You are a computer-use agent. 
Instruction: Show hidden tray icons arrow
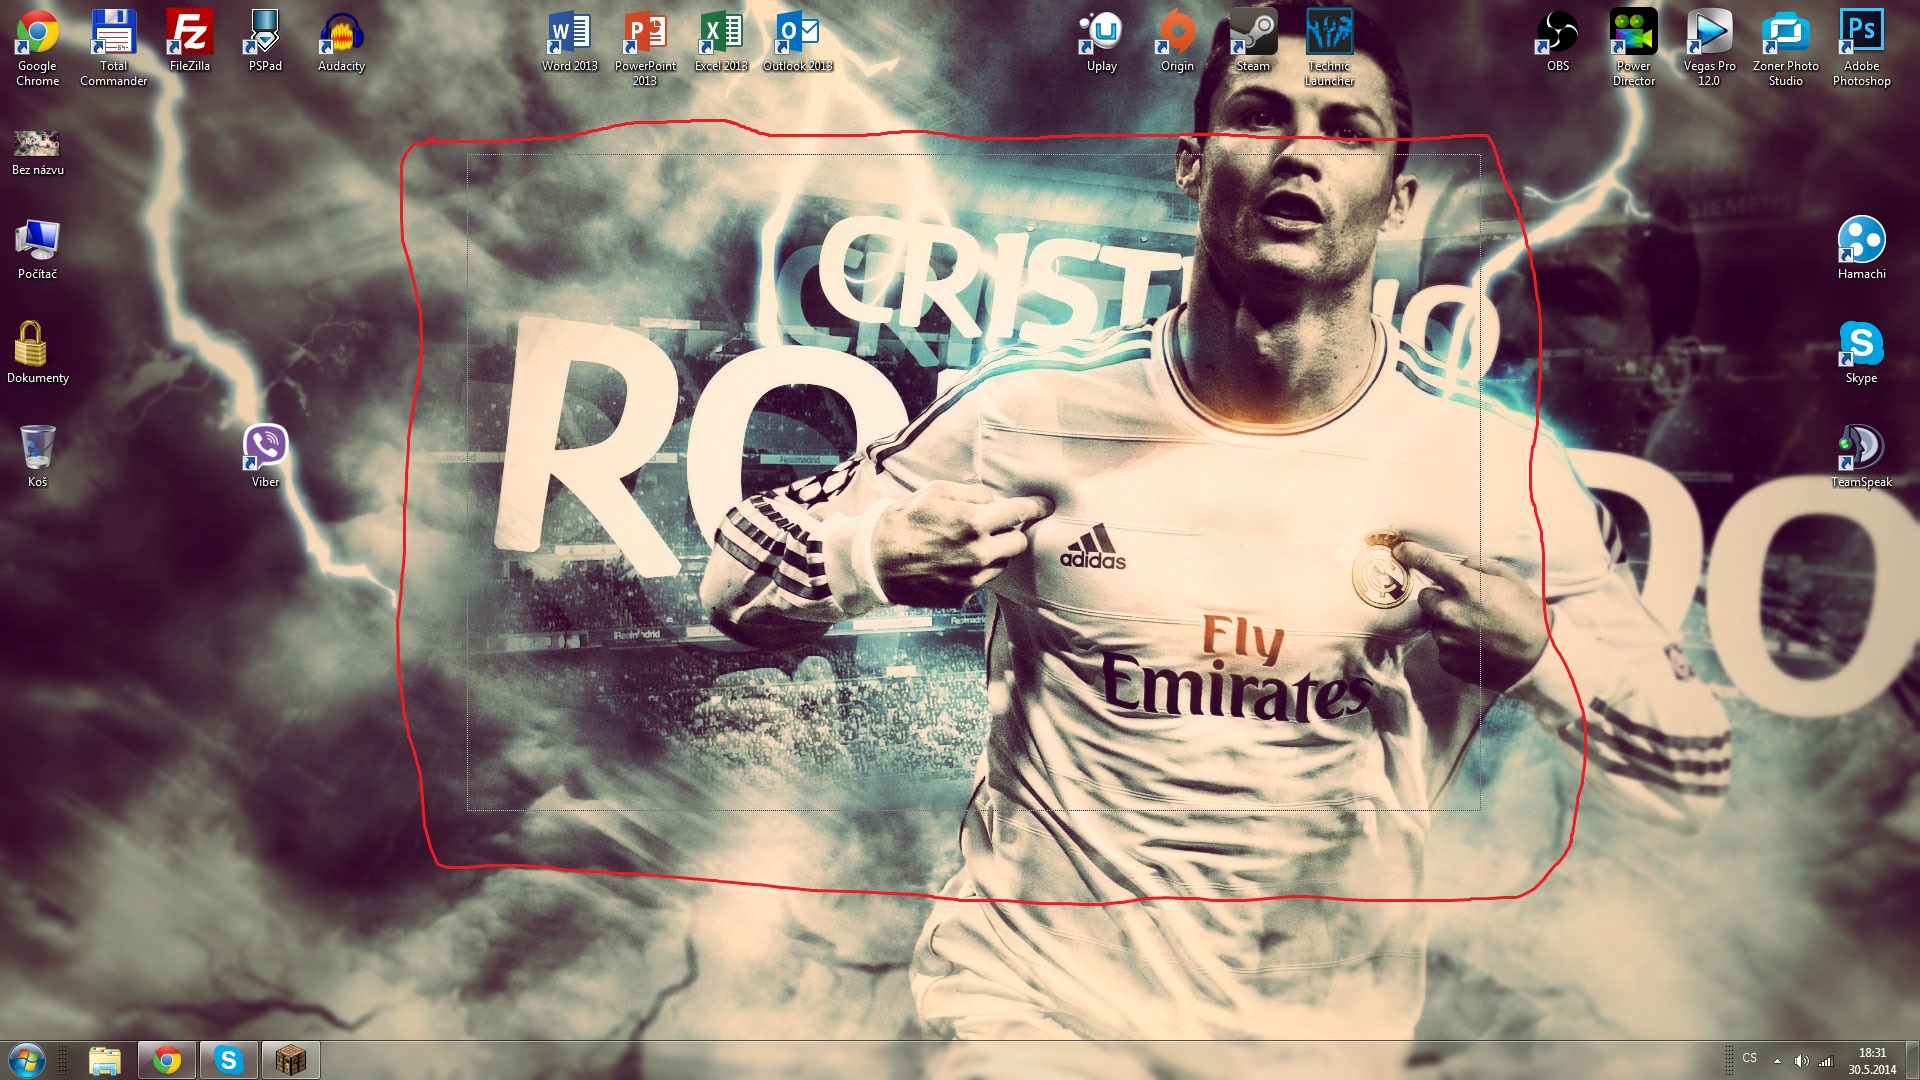1777,1061
